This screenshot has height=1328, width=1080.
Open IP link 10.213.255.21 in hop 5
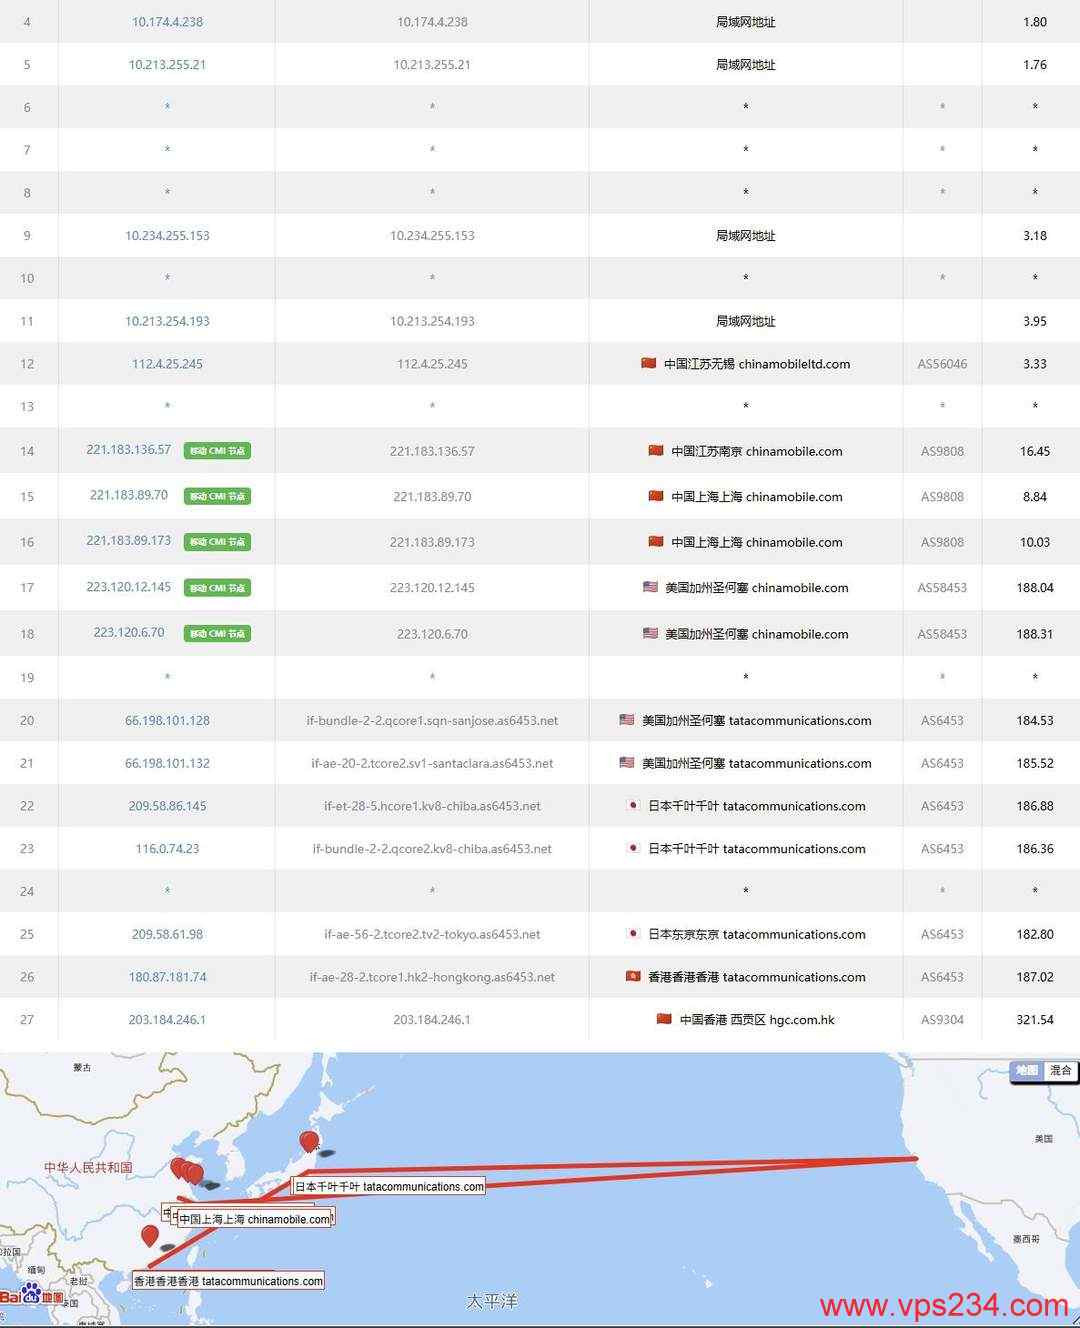(167, 65)
